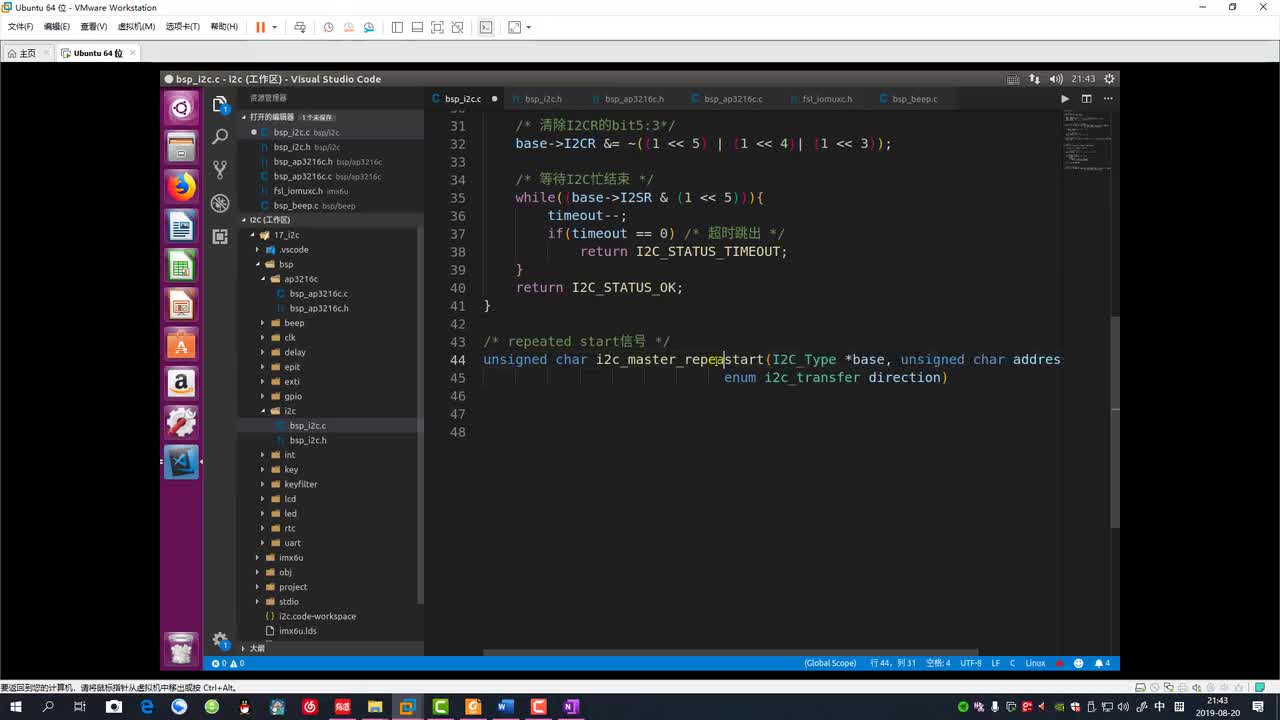Image resolution: width=1280 pixels, height=720 pixels.
Task: Open the notifications bell in status bar
Action: pyautogui.click(x=1101, y=663)
